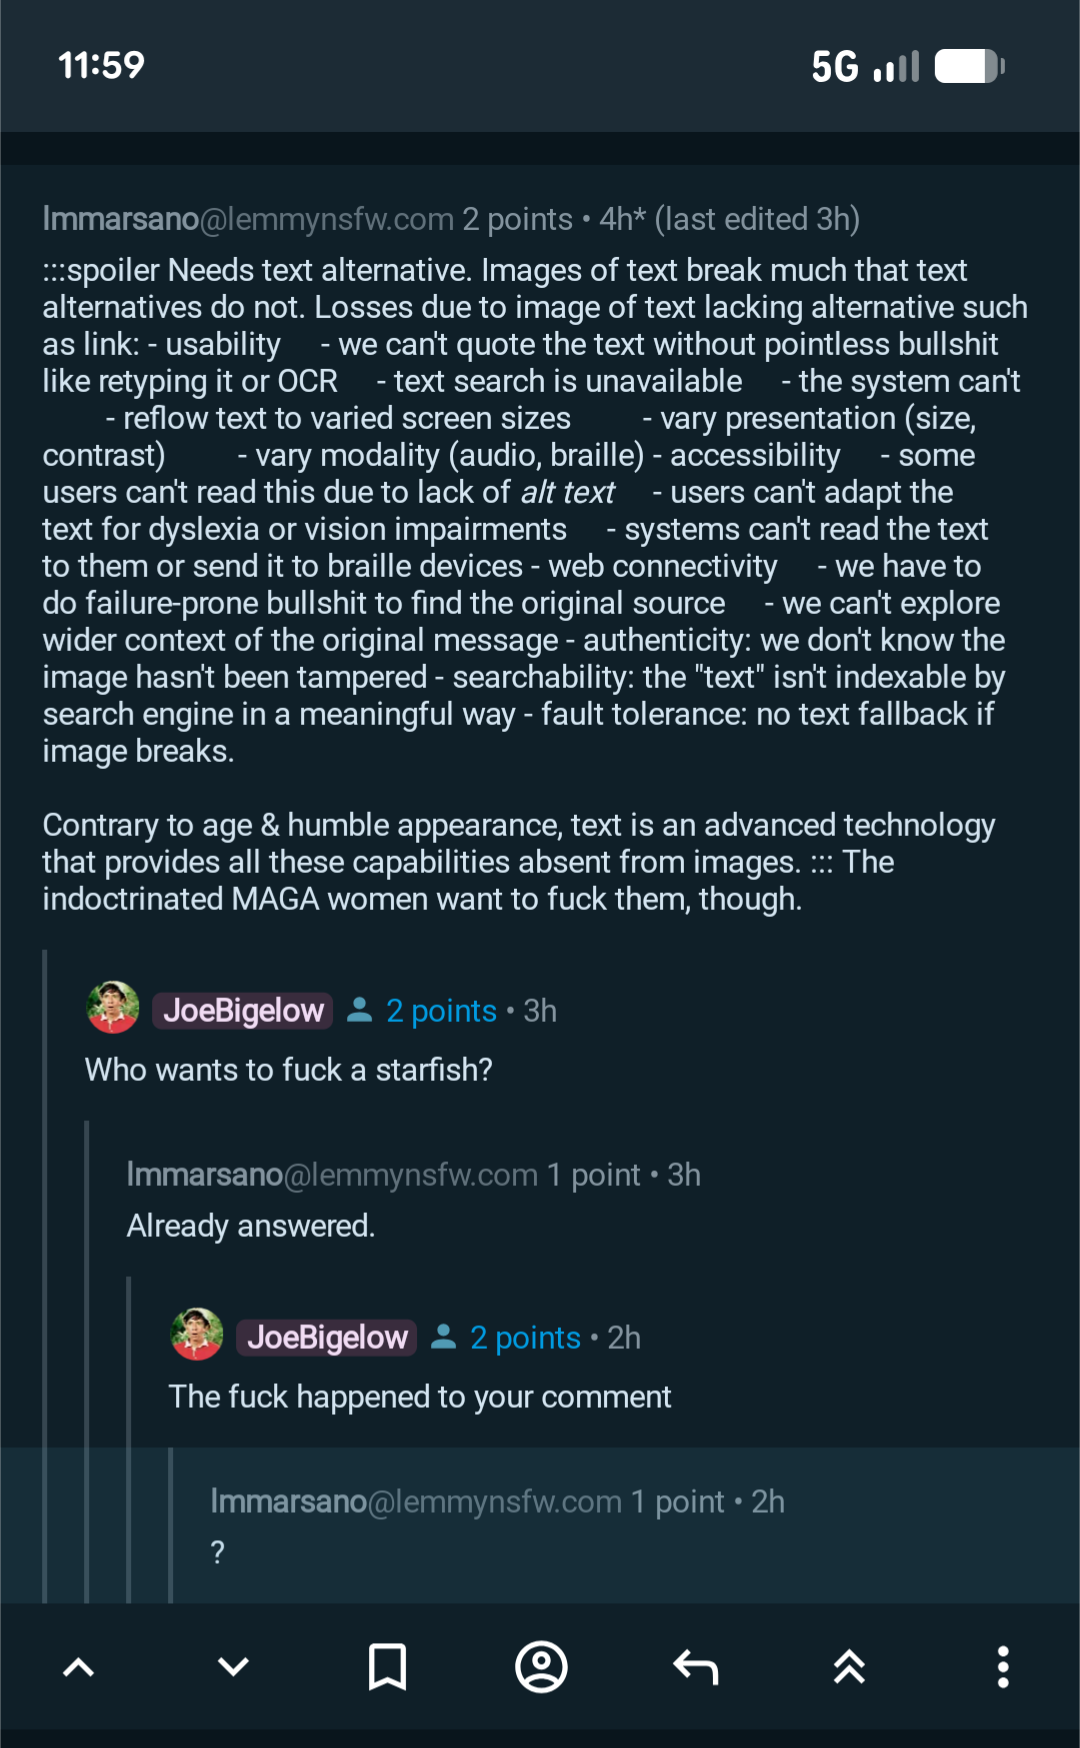The image size is (1080, 1748).
Task: Tap the reply arrow icon
Action: tap(696, 1667)
